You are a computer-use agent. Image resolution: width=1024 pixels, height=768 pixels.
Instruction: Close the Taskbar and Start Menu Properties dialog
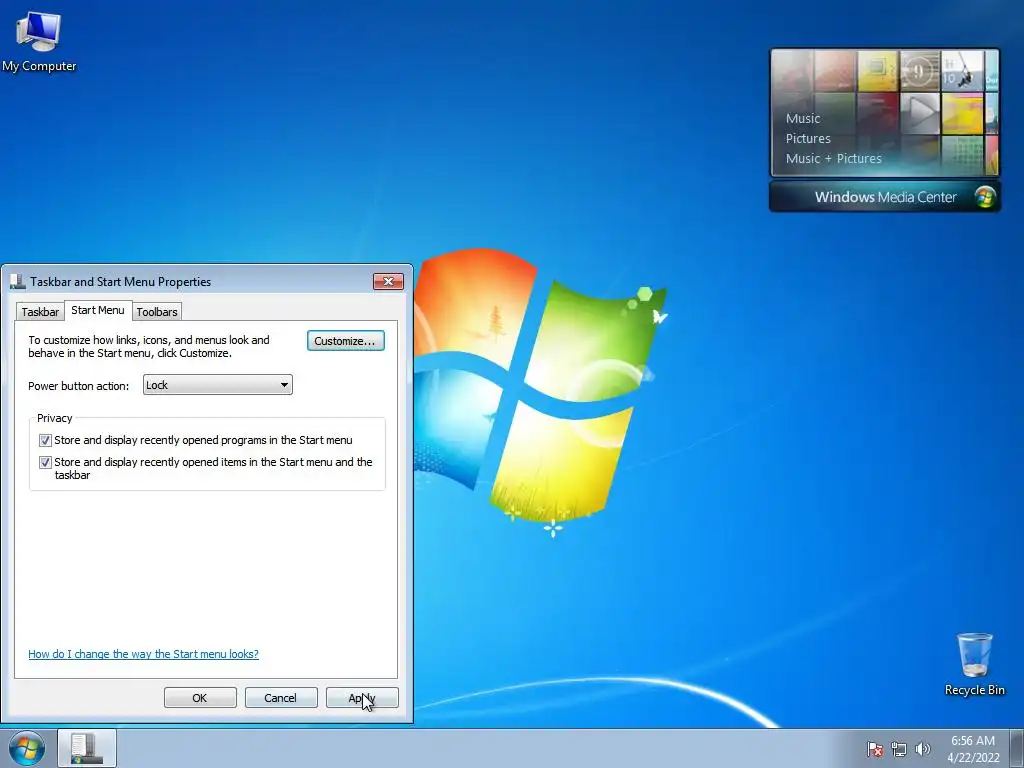coord(389,281)
